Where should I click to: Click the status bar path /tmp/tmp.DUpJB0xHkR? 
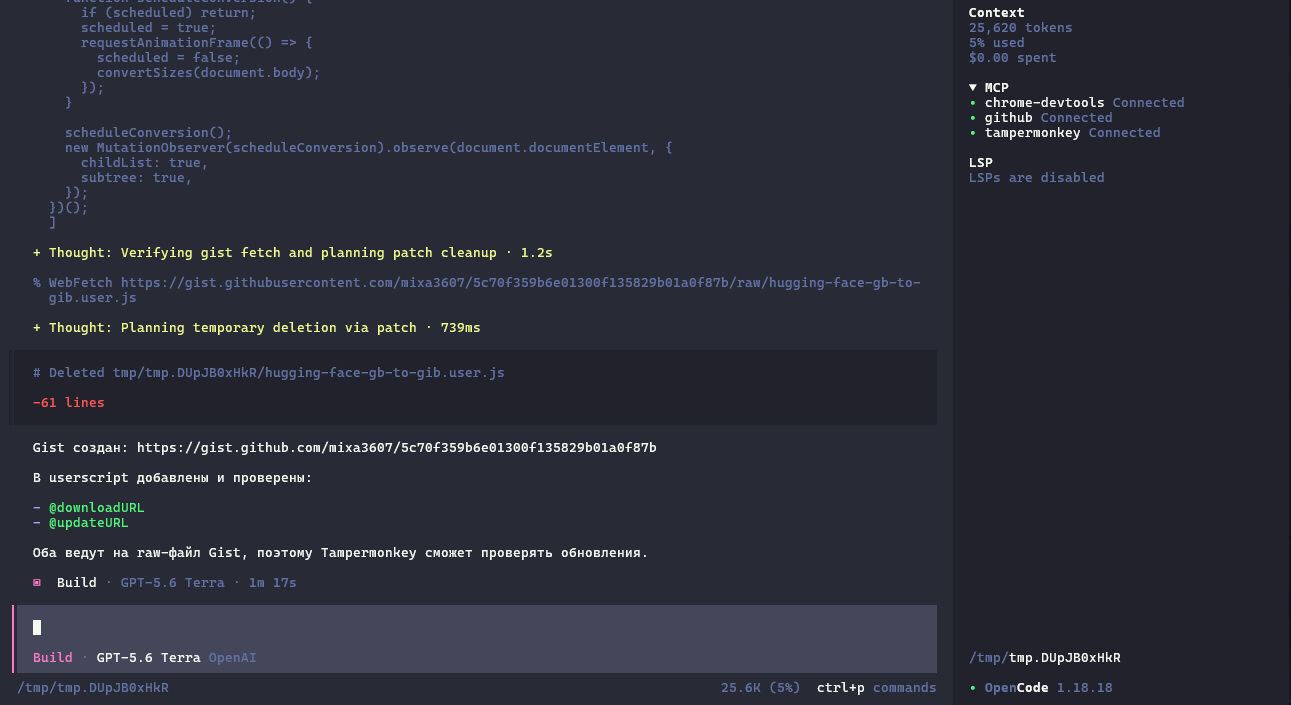pos(93,688)
